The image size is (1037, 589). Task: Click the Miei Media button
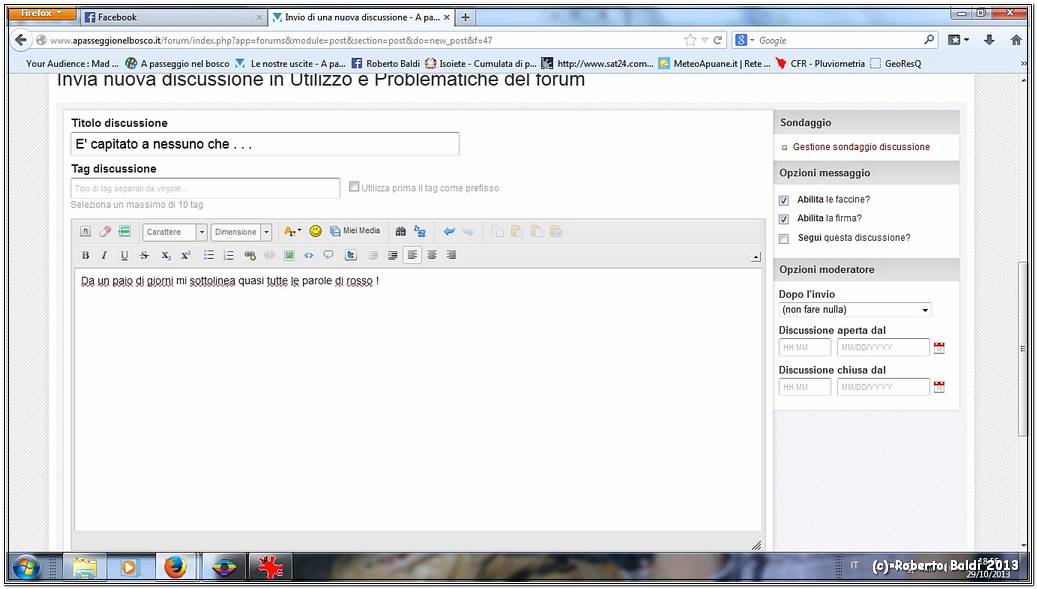[355, 231]
